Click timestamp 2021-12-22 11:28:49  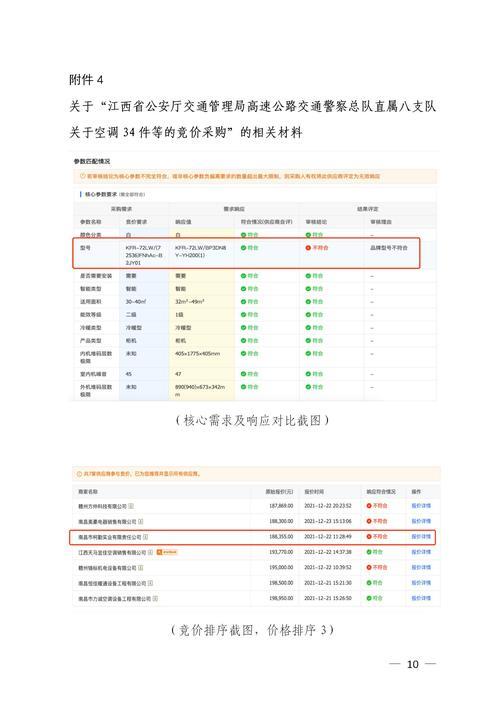pos(328,537)
